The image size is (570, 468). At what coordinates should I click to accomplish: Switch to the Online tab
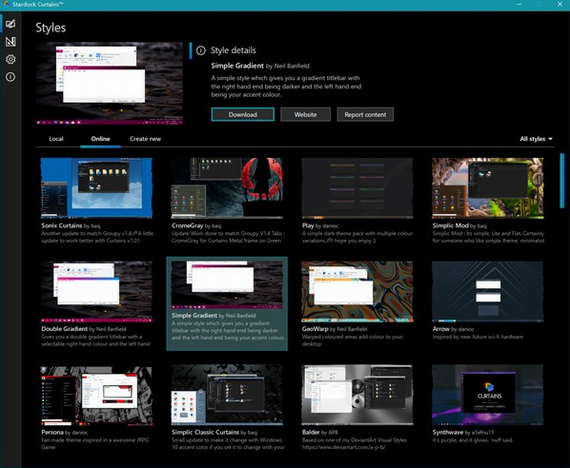(x=100, y=139)
